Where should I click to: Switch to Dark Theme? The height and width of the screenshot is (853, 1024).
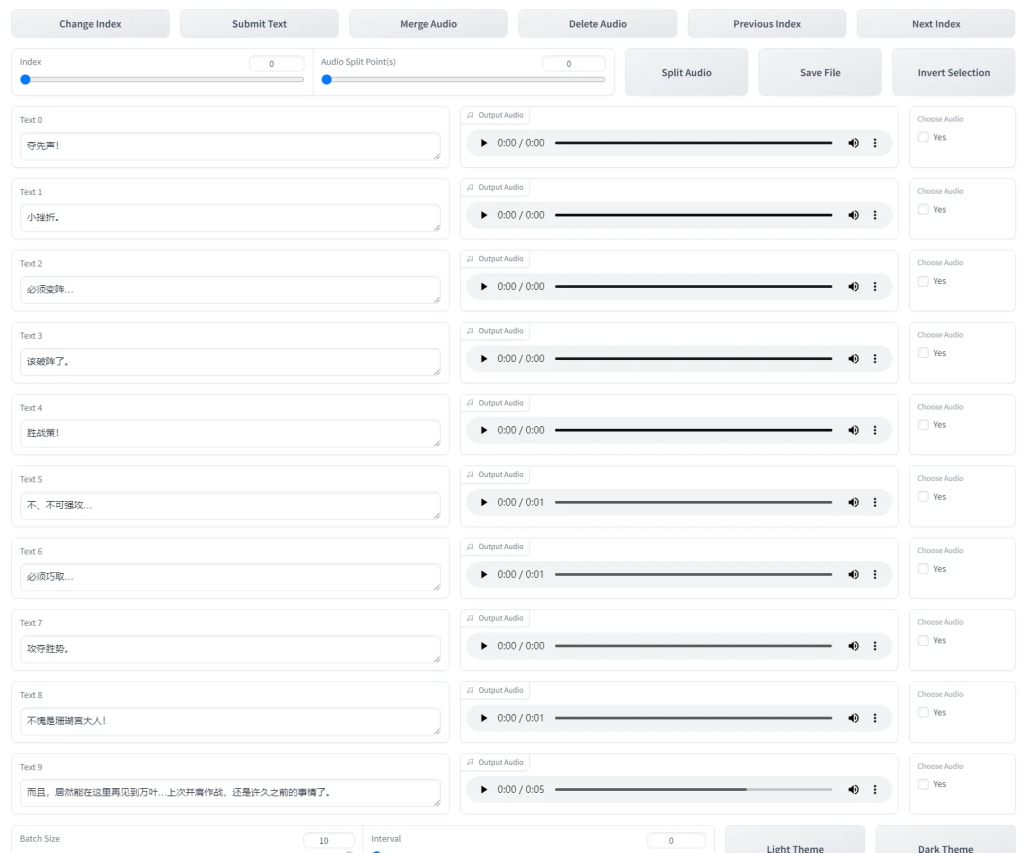coord(945,843)
